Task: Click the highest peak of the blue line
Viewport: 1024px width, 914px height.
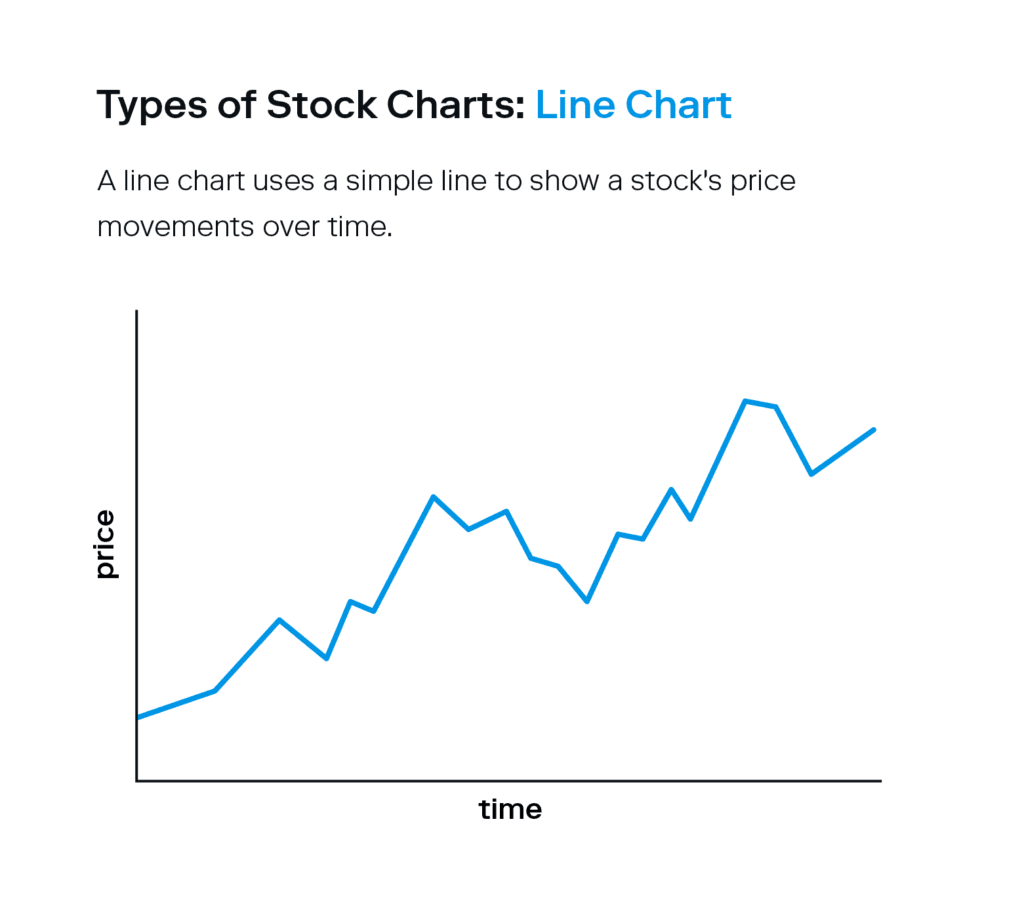Action: point(745,401)
